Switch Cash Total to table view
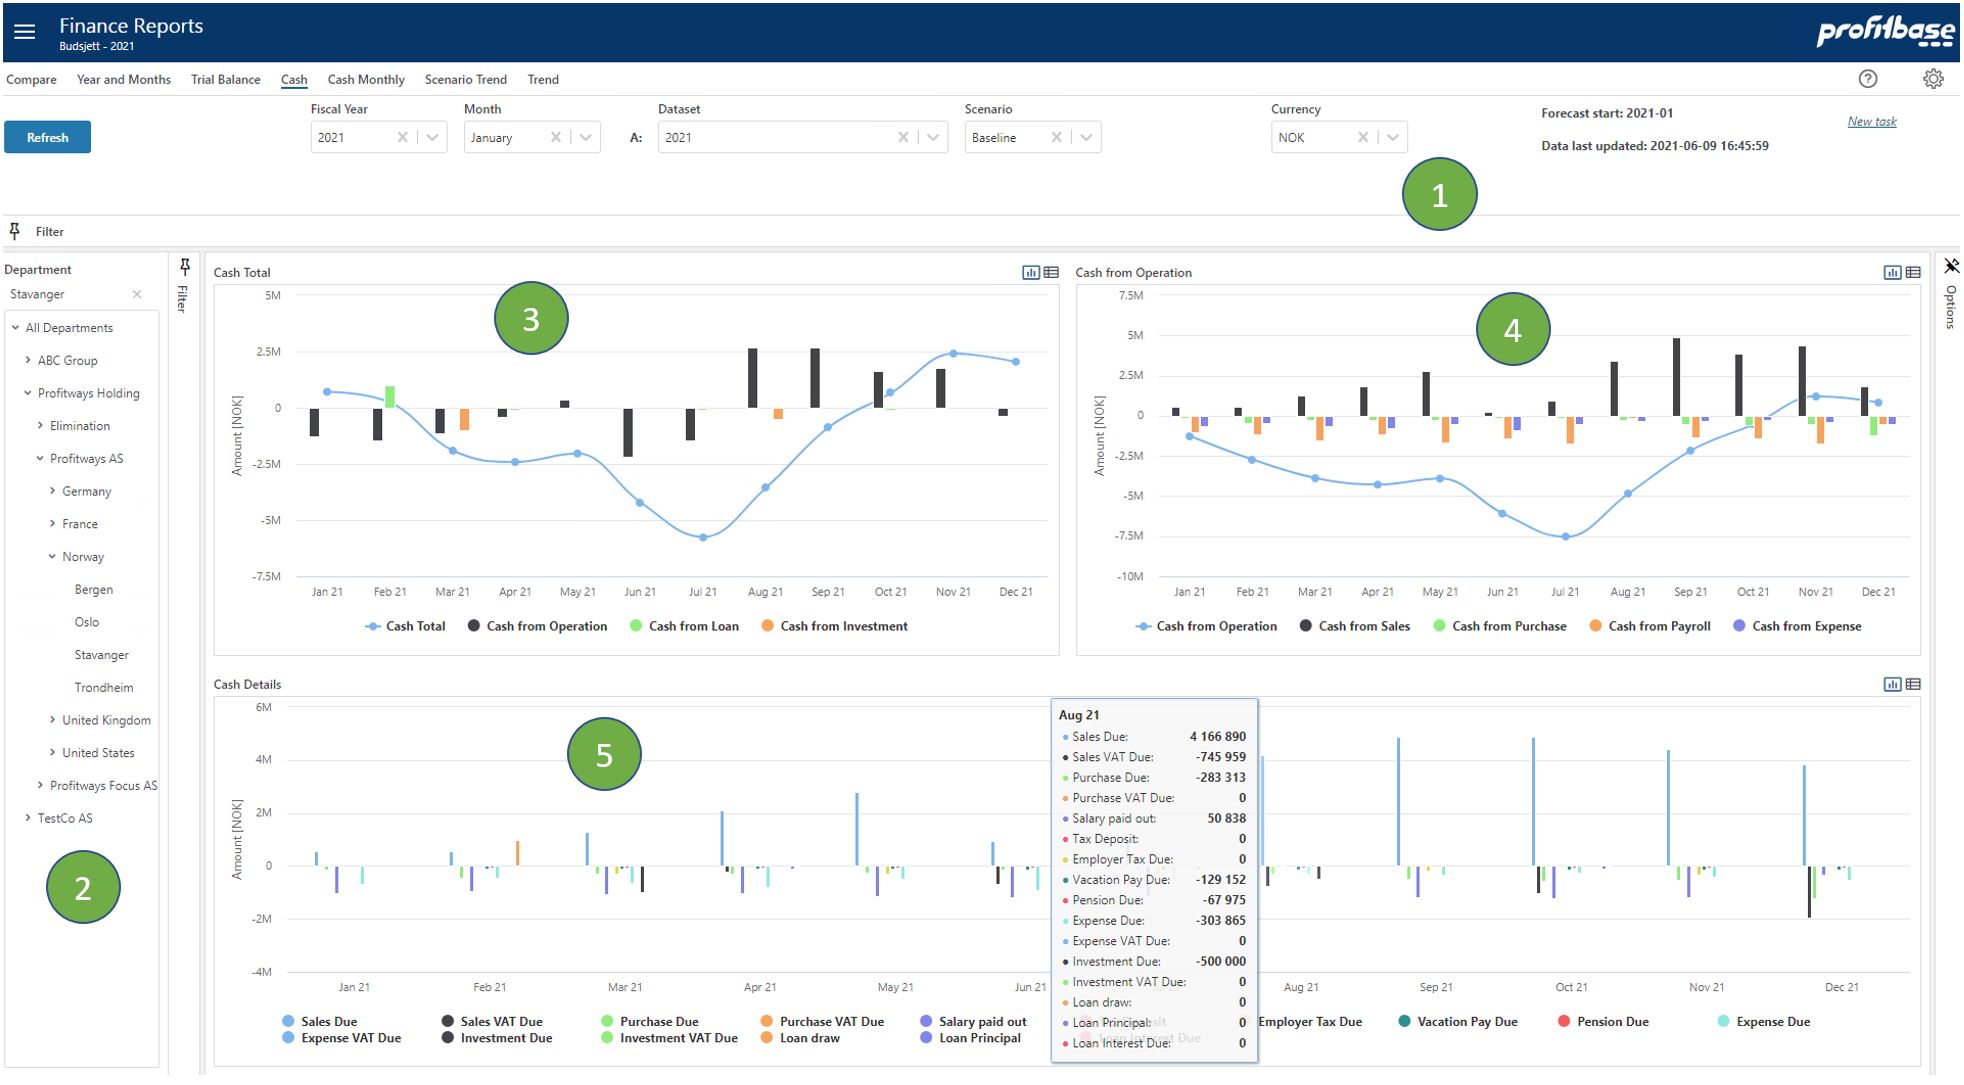Viewport: 1964px width, 1085px height. [1051, 272]
